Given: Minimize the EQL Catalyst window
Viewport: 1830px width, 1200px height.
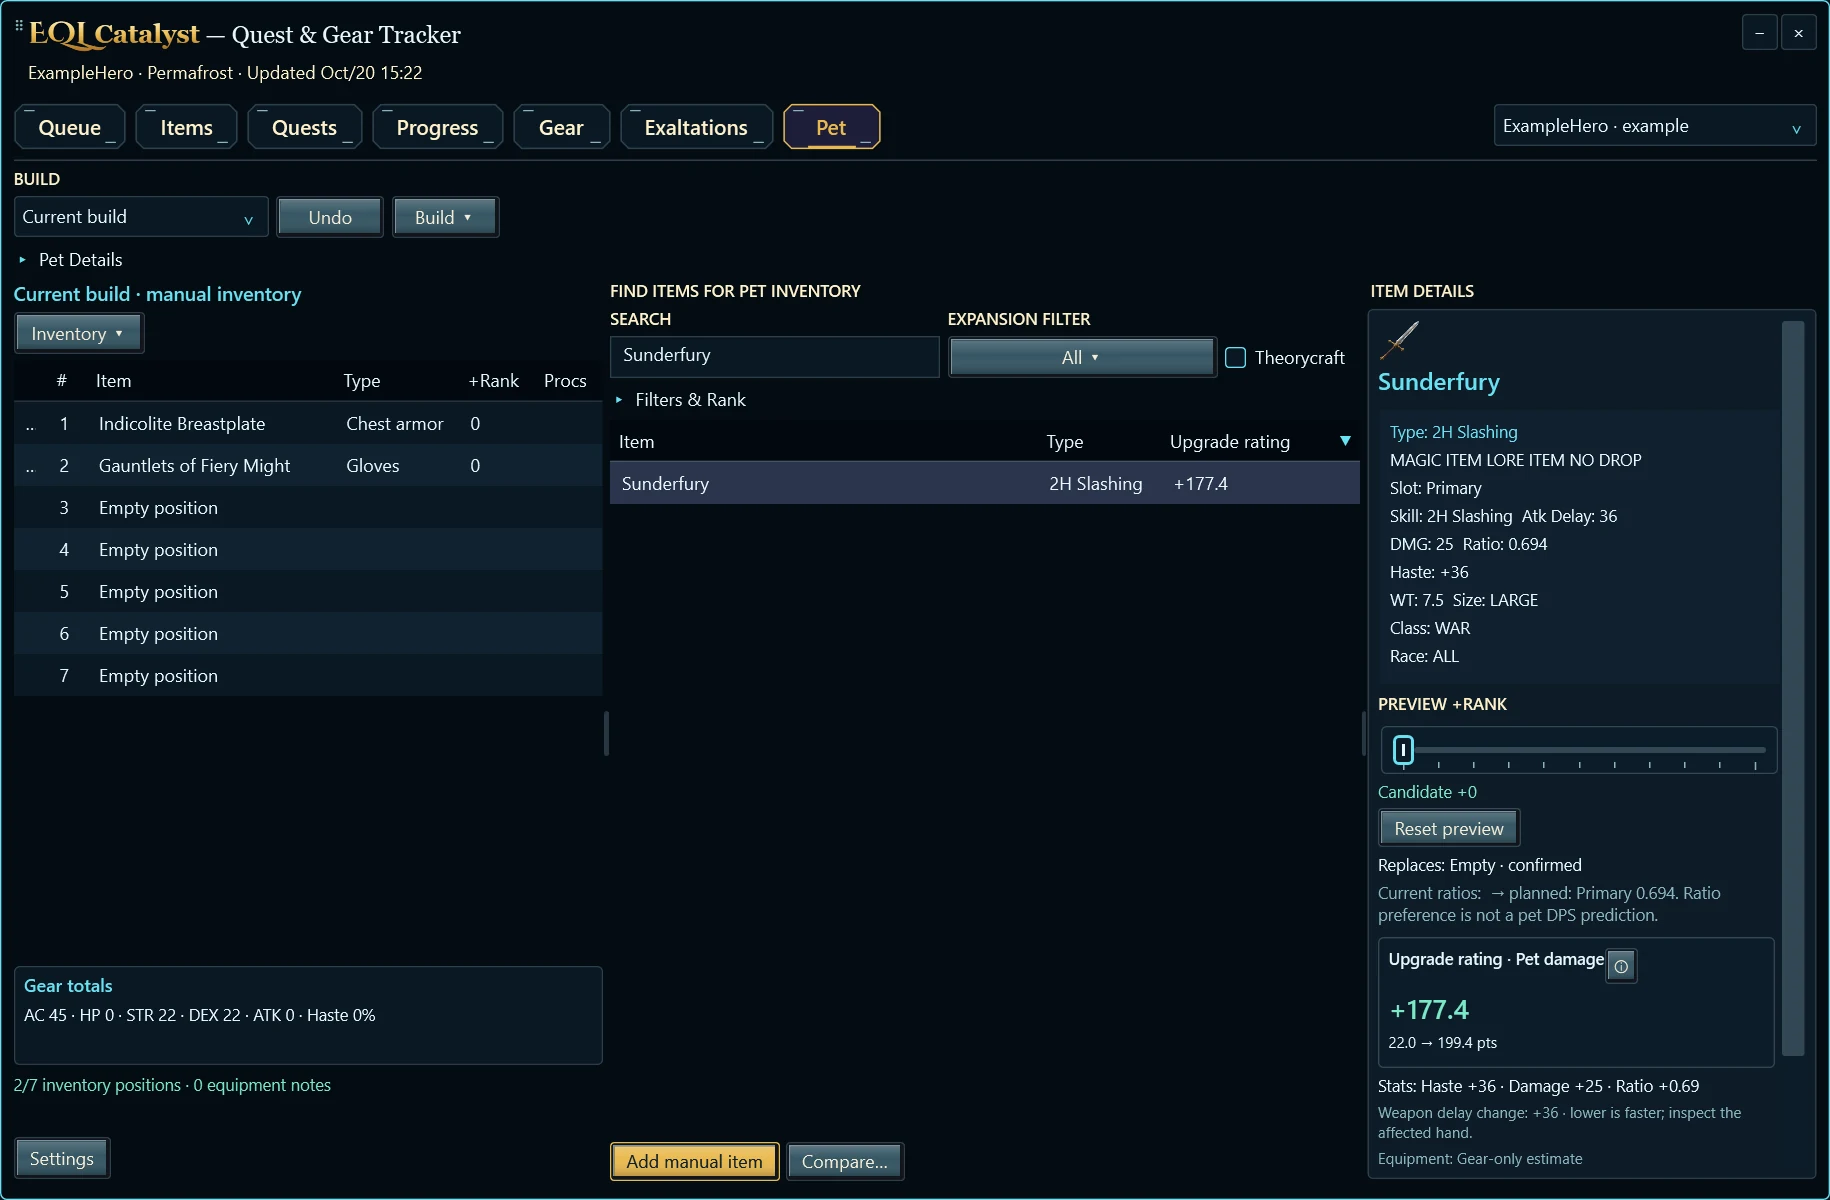Looking at the screenshot, I should point(1760,33).
